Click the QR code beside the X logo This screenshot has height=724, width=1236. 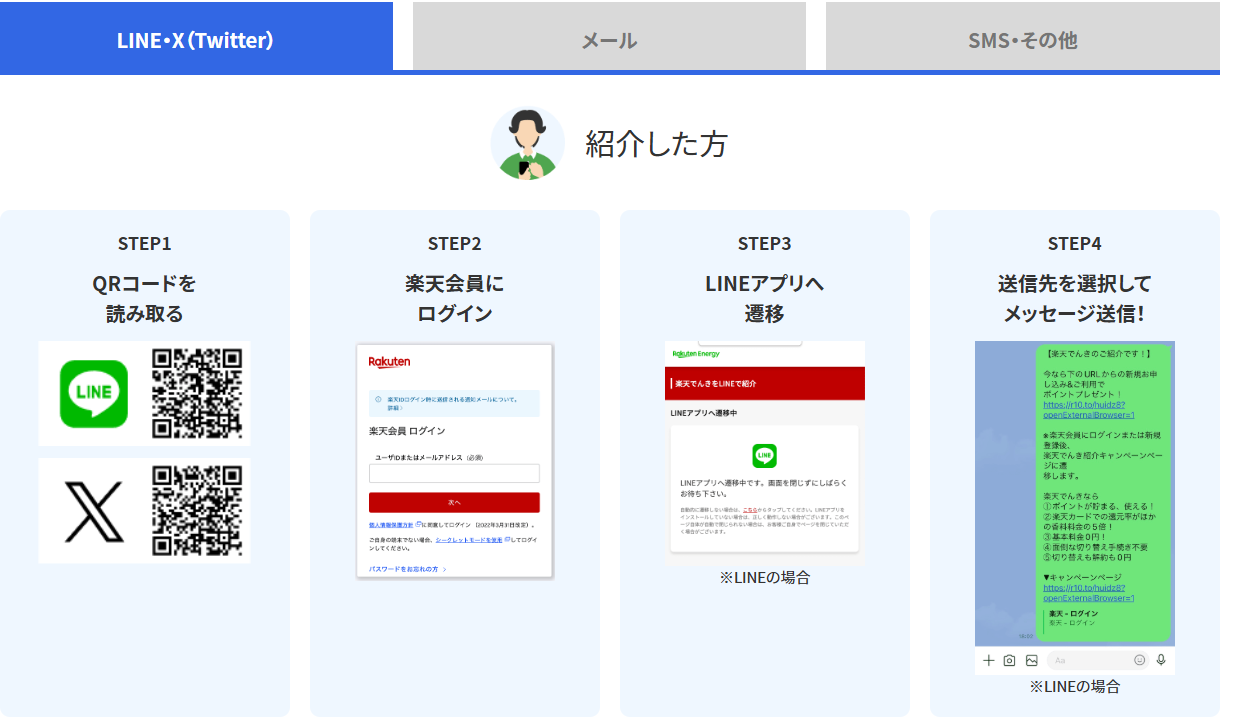[197, 511]
